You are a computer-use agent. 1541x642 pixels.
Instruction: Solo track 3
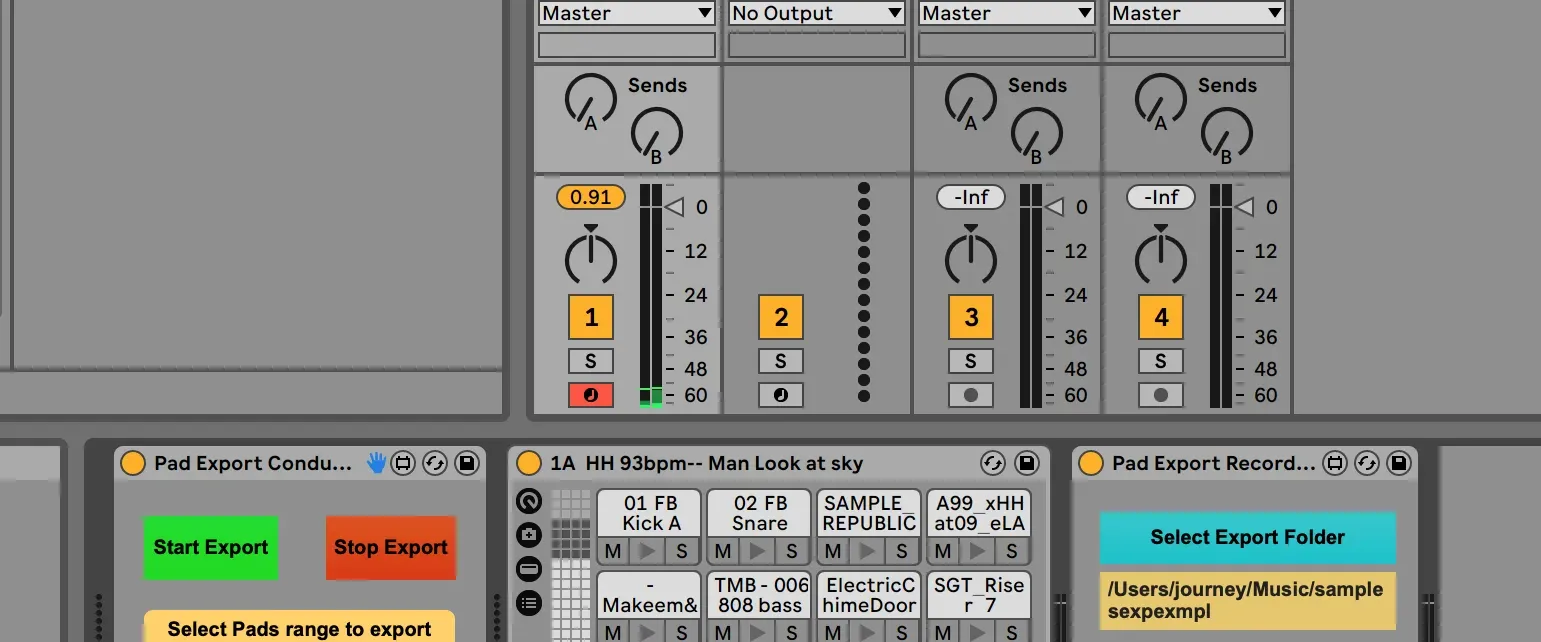tap(971, 361)
